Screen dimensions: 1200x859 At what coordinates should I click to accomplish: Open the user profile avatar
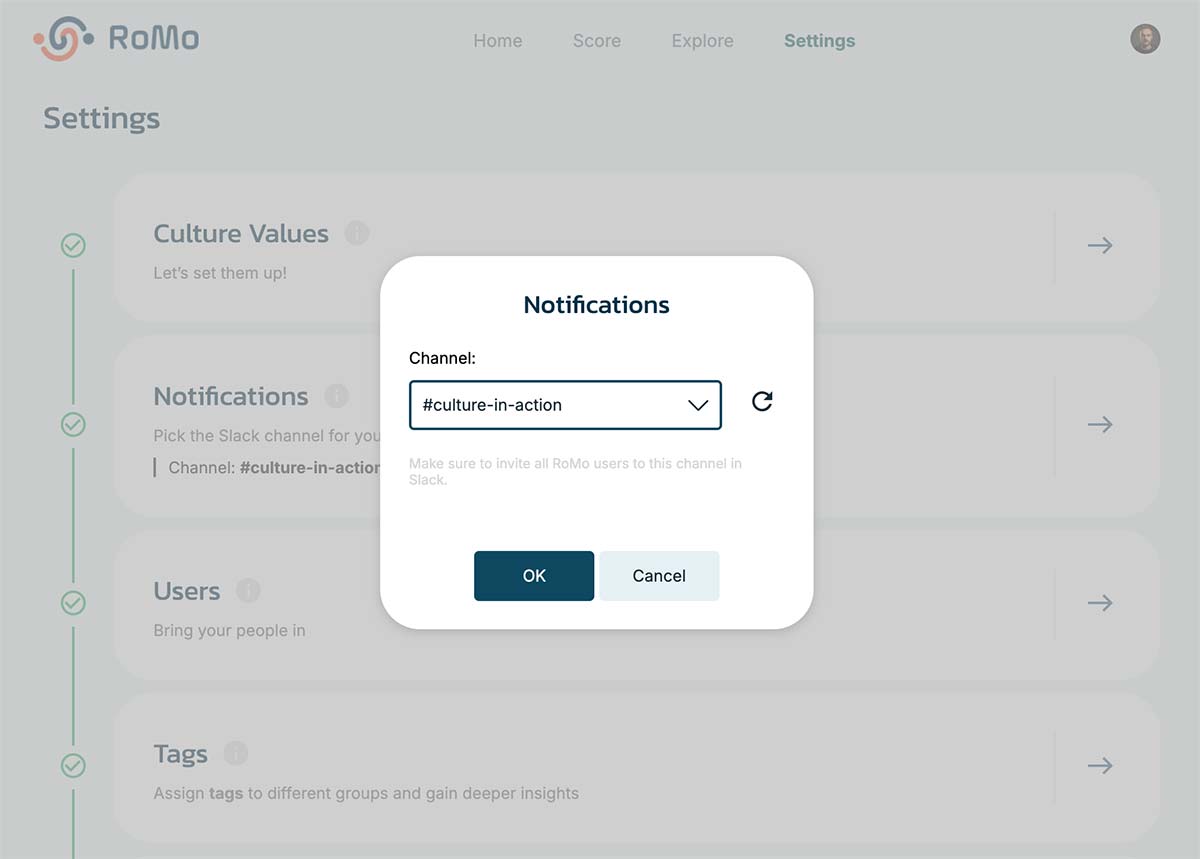(x=1145, y=39)
